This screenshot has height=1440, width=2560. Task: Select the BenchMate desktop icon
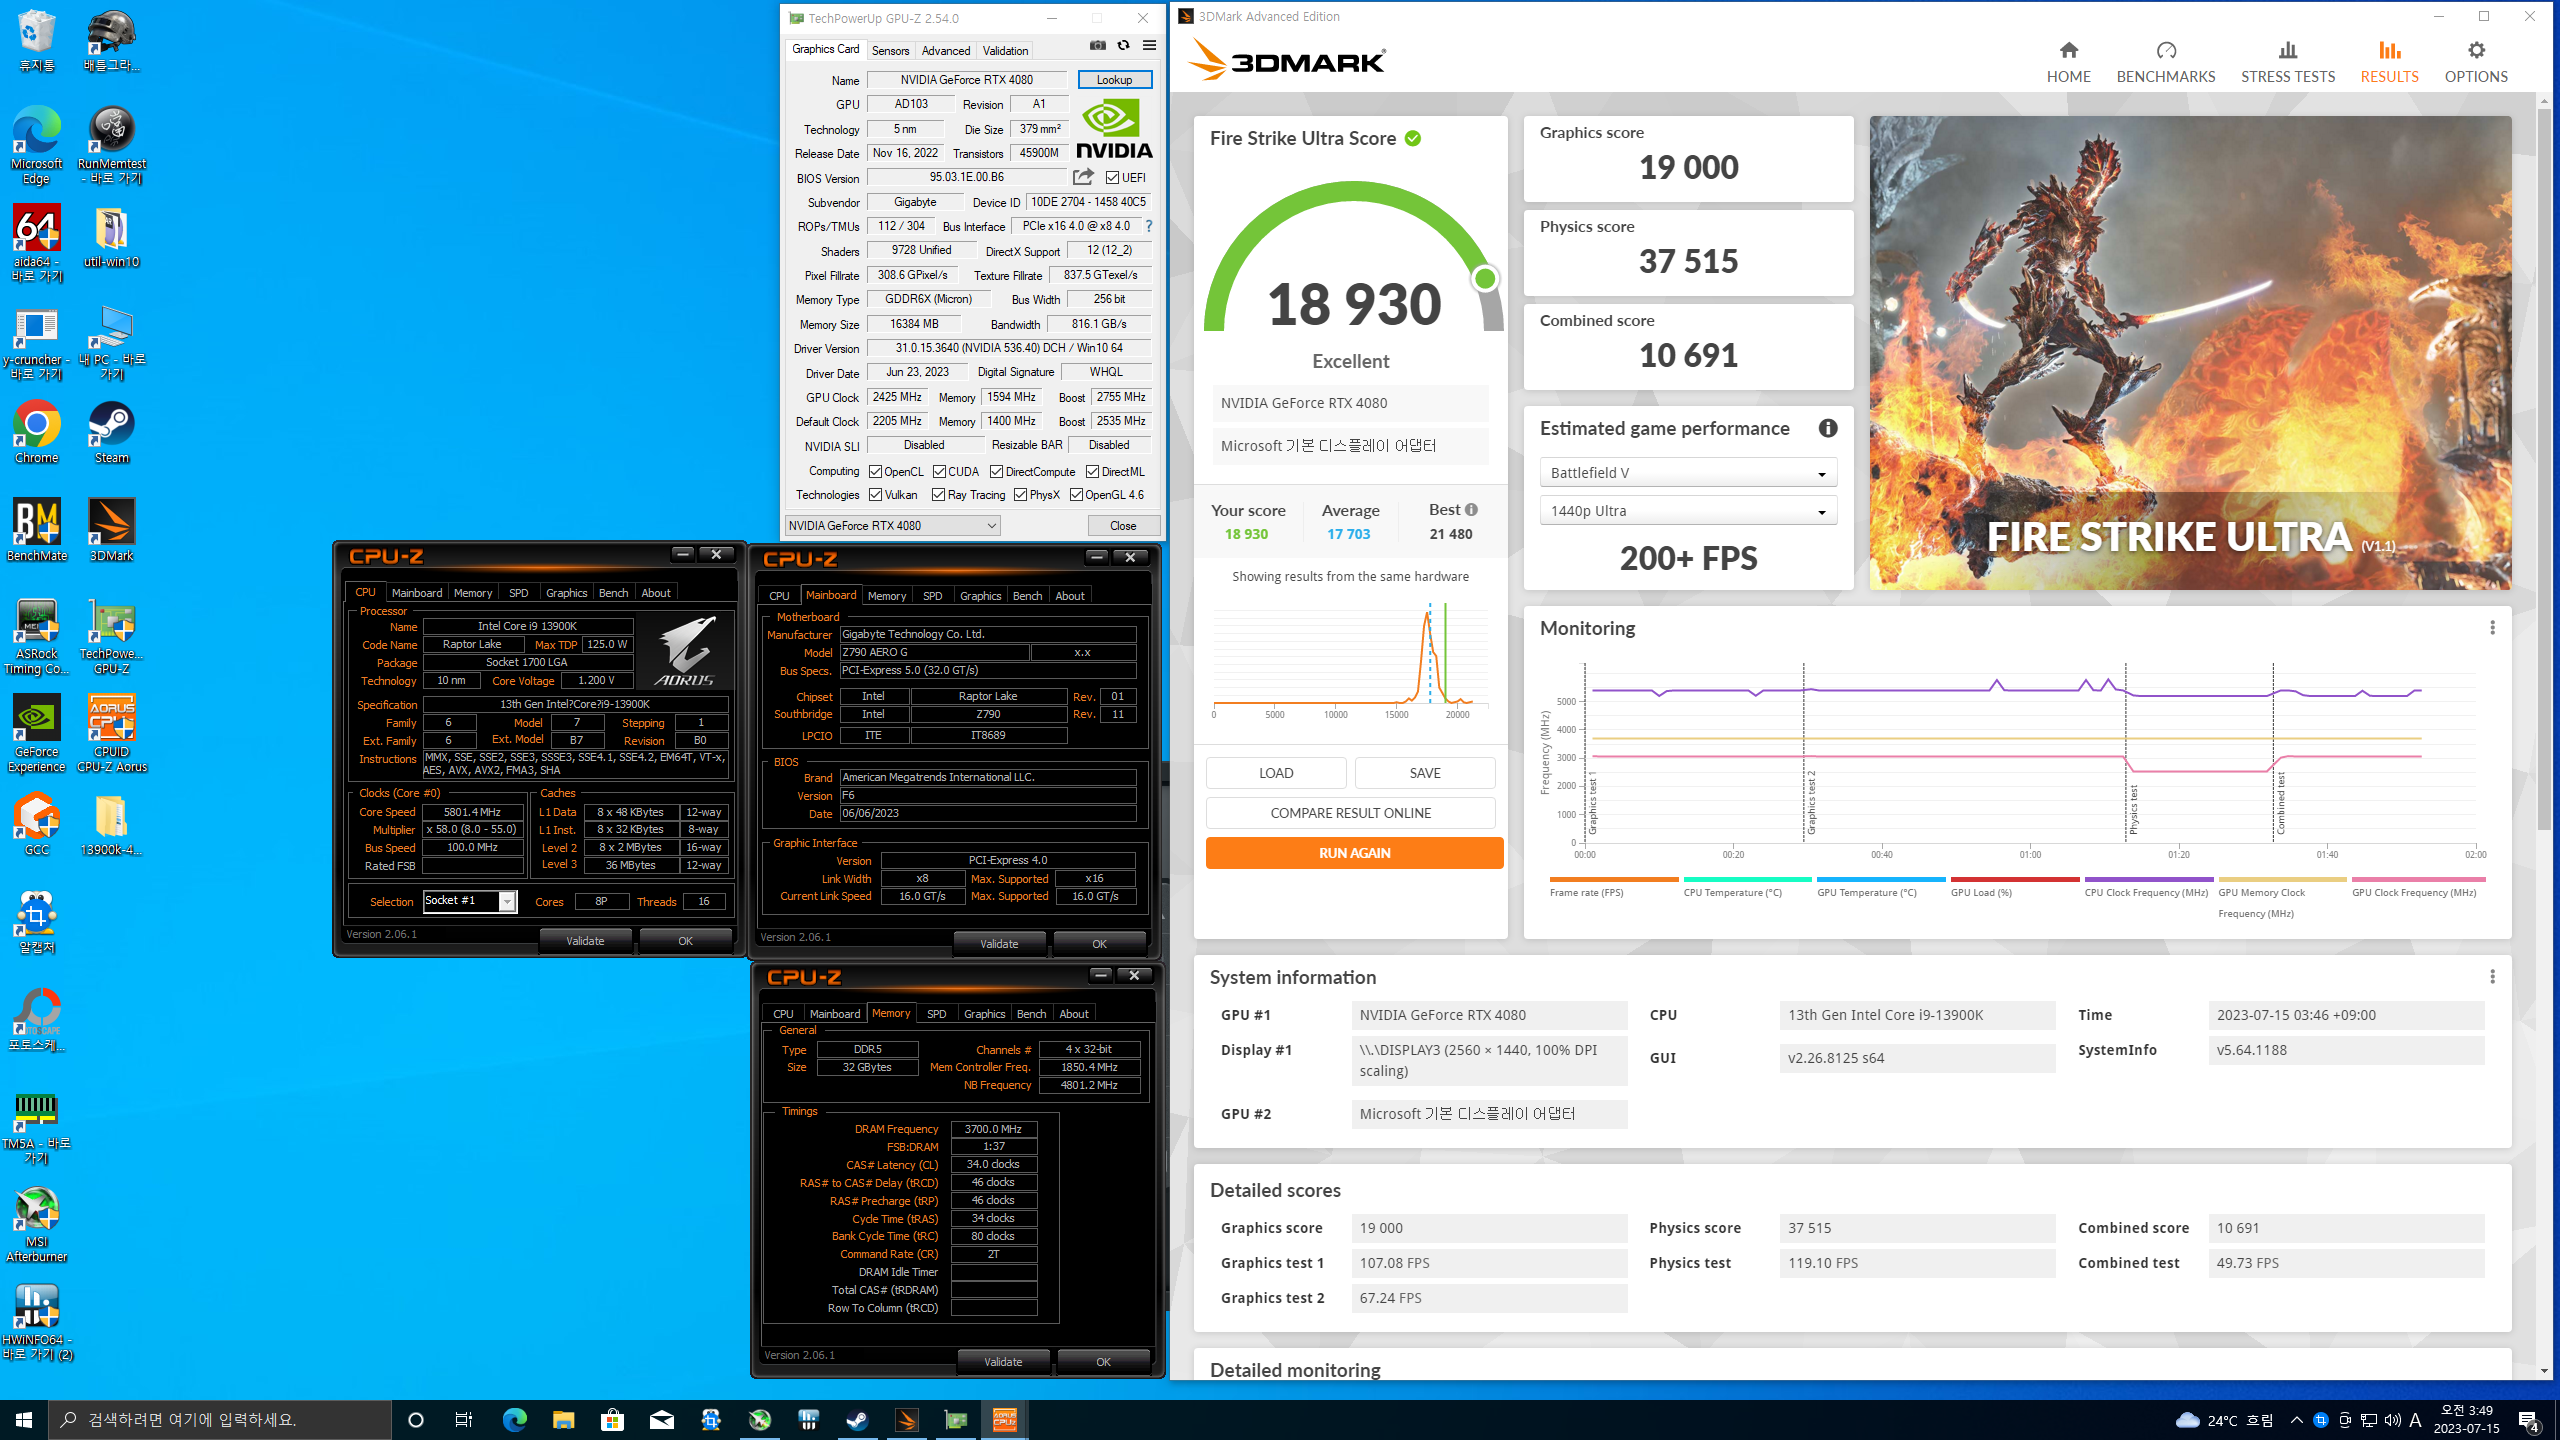point(37,531)
